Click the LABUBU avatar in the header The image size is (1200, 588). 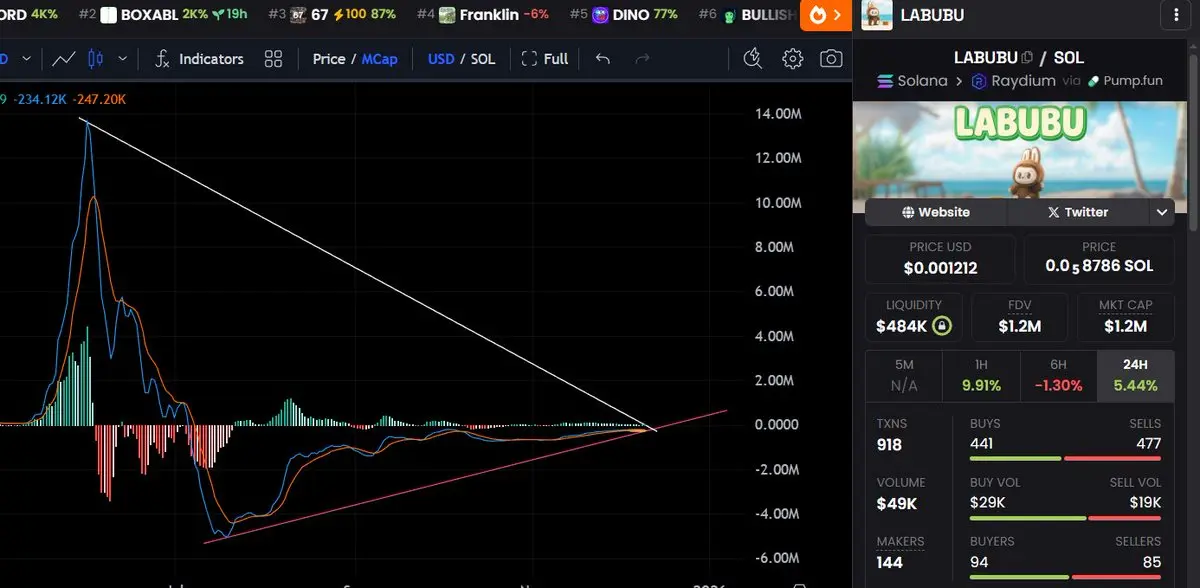876,15
